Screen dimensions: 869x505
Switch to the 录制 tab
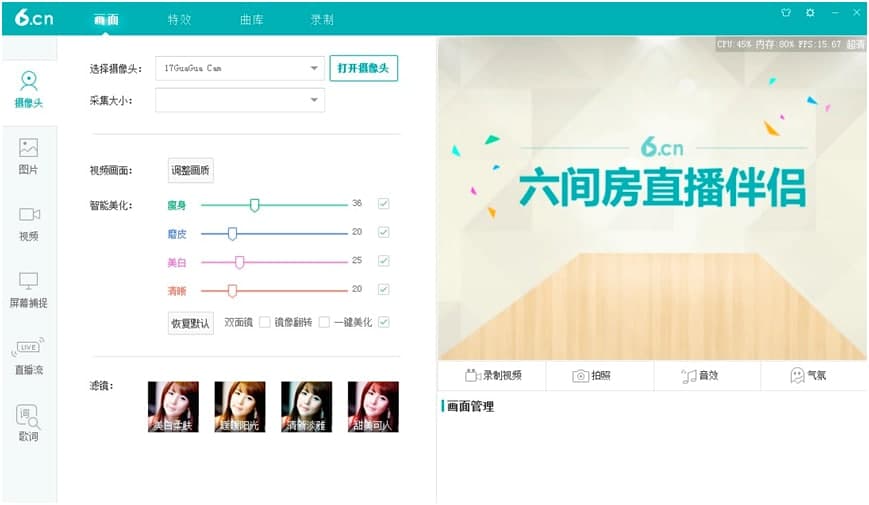[322, 20]
